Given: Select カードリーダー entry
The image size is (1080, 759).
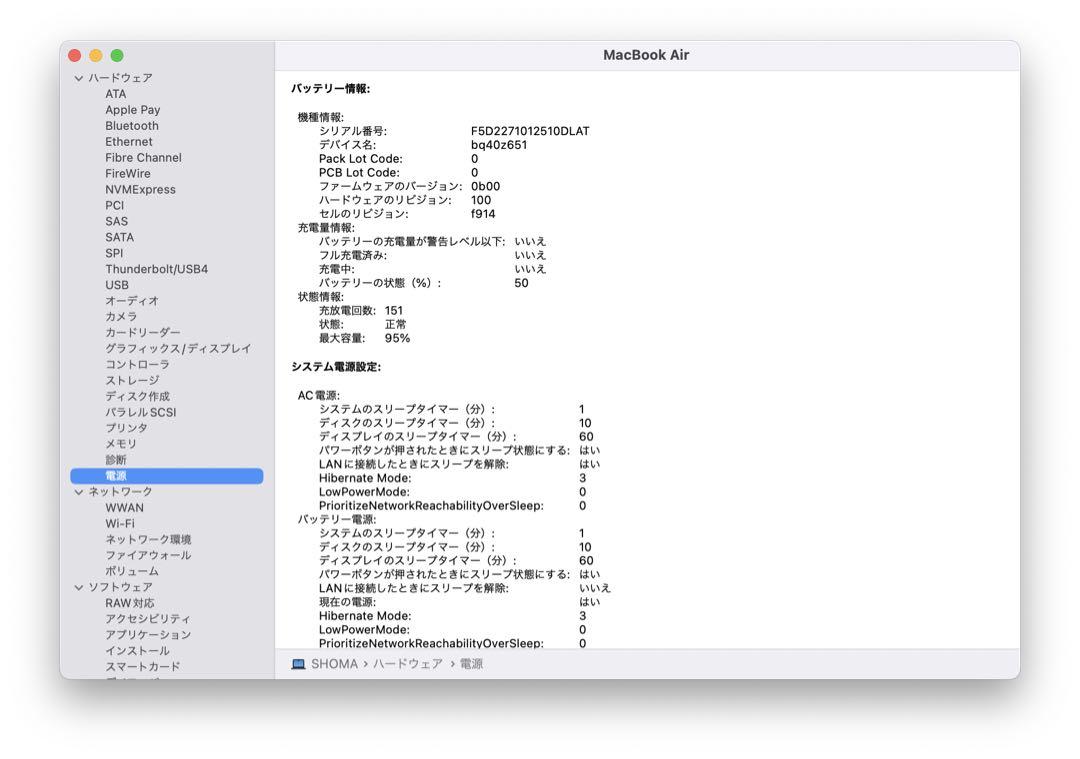Looking at the screenshot, I should [x=143, y=332].
